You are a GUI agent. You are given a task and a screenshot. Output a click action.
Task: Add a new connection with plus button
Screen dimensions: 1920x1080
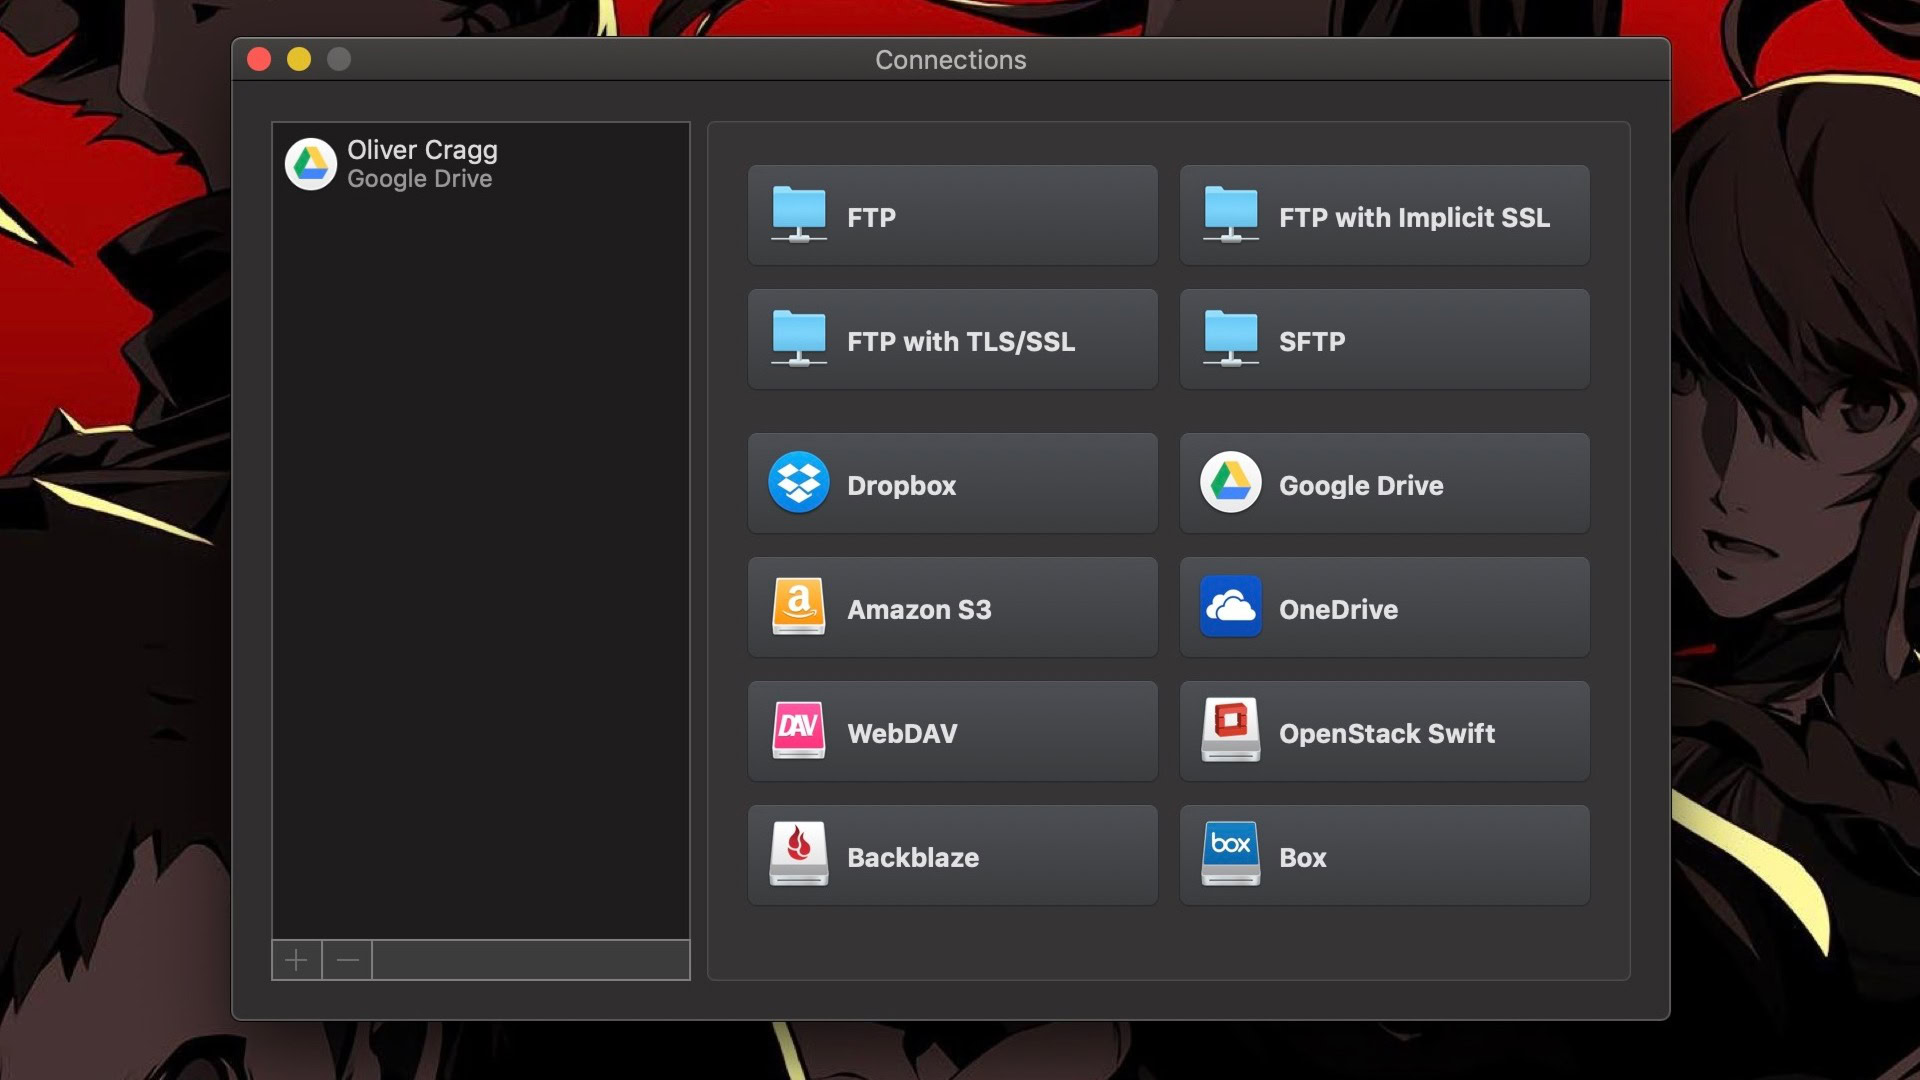tap(296, 961)
